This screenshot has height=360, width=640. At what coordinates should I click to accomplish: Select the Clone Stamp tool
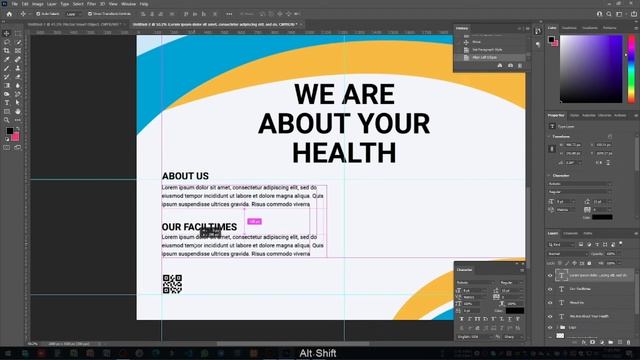point(18,68)
